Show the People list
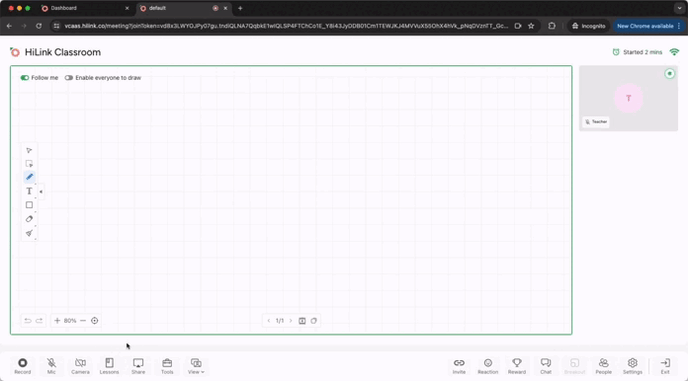The width and height of the screenshot is (688, 381). point(604,366)
